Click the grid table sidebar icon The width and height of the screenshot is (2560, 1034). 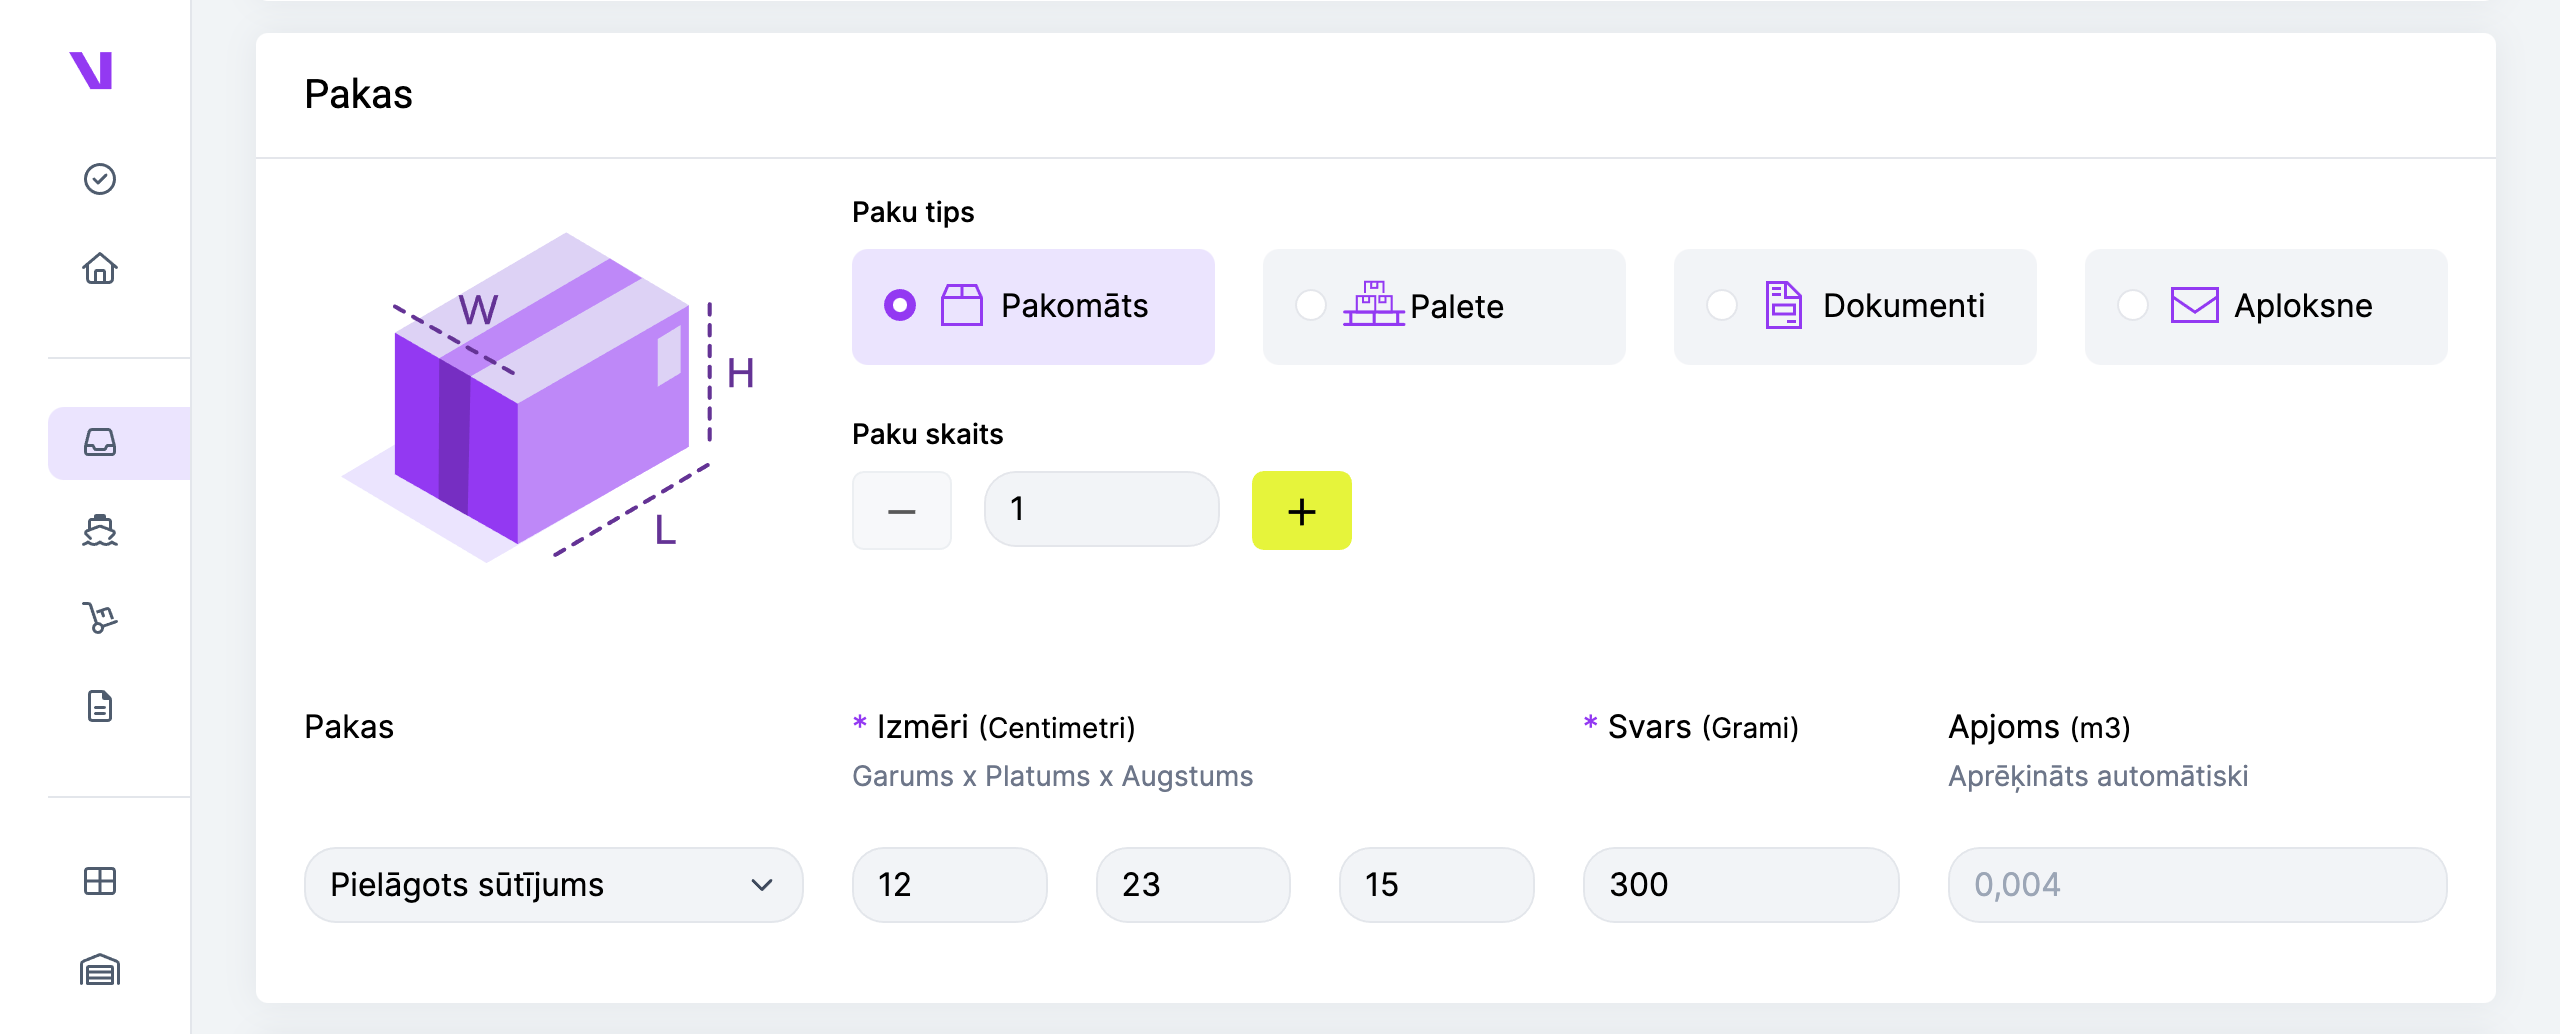(x=100, y=881)
